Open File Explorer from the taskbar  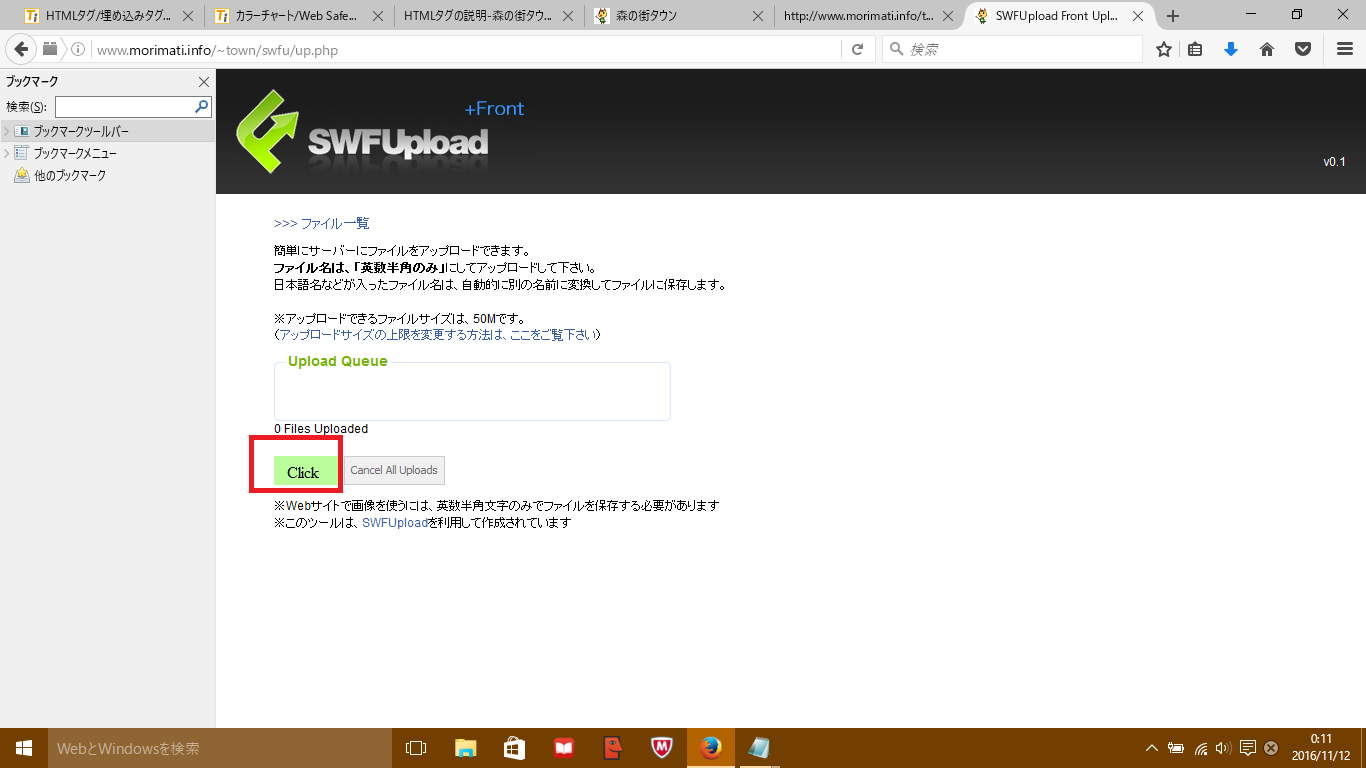[465, 748]
